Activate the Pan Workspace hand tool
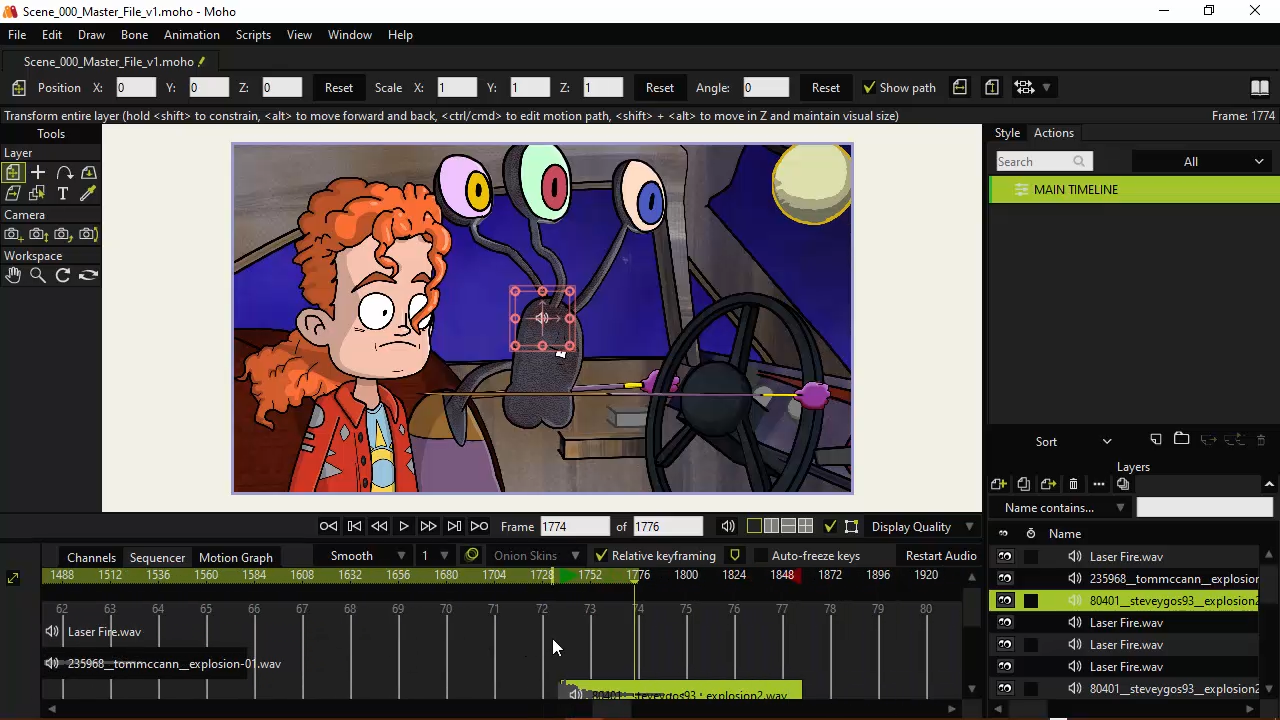This screenshot has height=720, width=1280. point(13,275)
